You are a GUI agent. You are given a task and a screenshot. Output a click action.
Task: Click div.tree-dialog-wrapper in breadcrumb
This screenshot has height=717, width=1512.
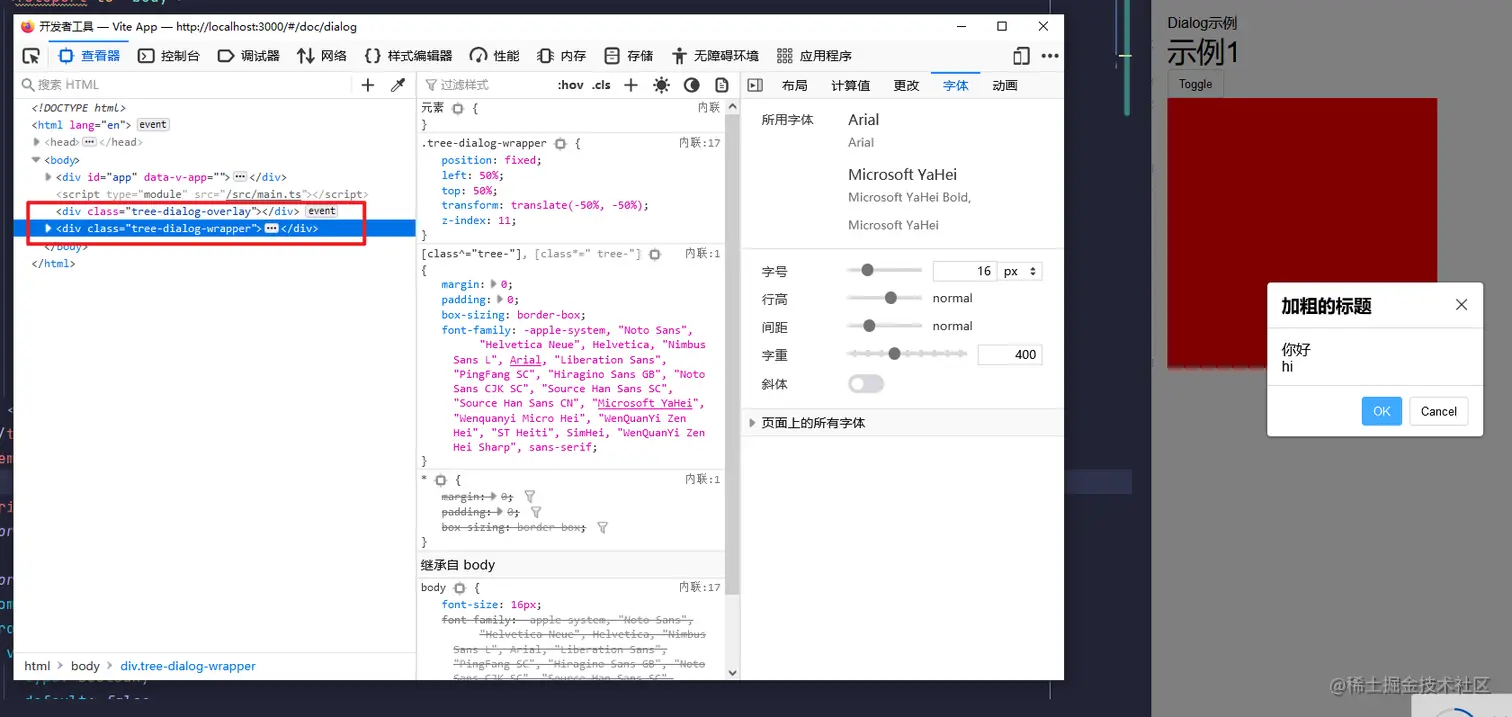[188, 666]
